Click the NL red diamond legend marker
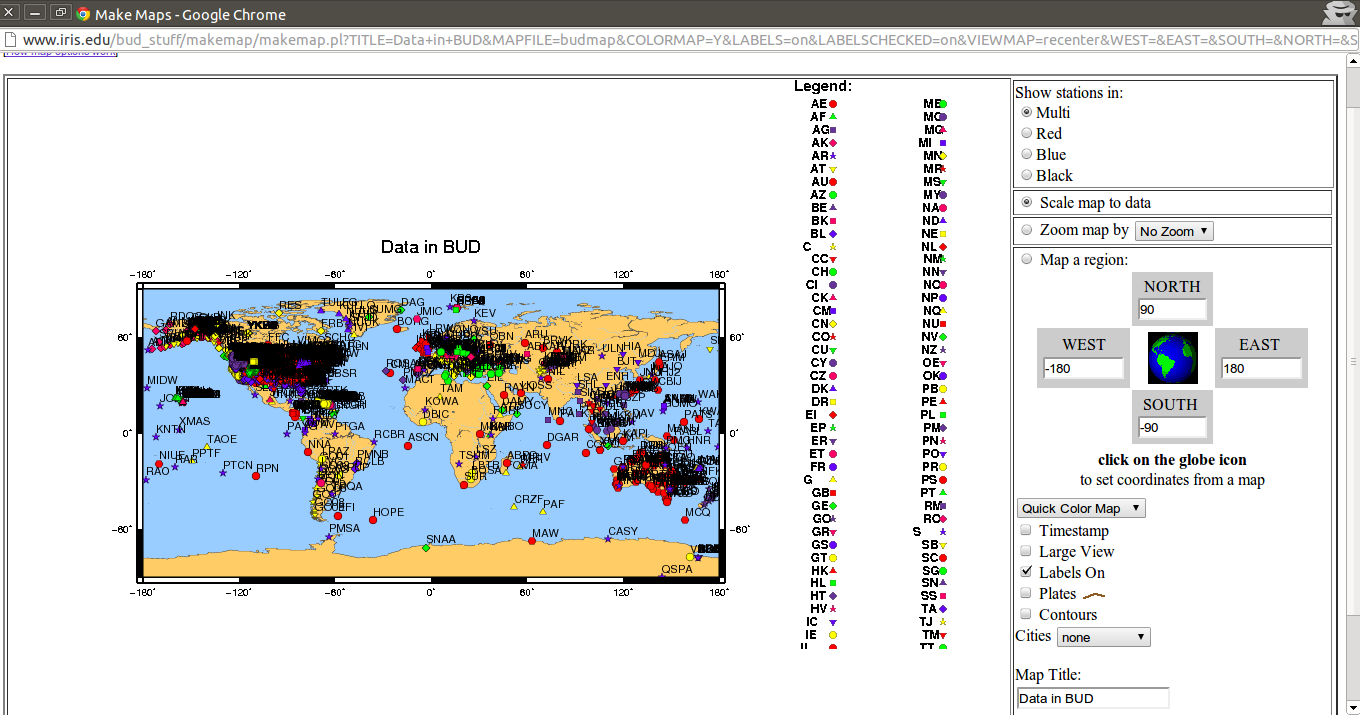The height and width of the screenshot is (715, 1360). tap(942, 247)
